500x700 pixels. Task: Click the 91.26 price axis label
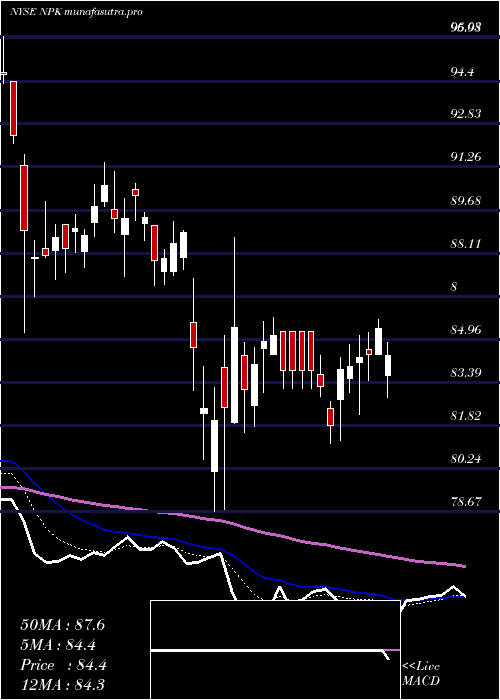tap(466, 157)
